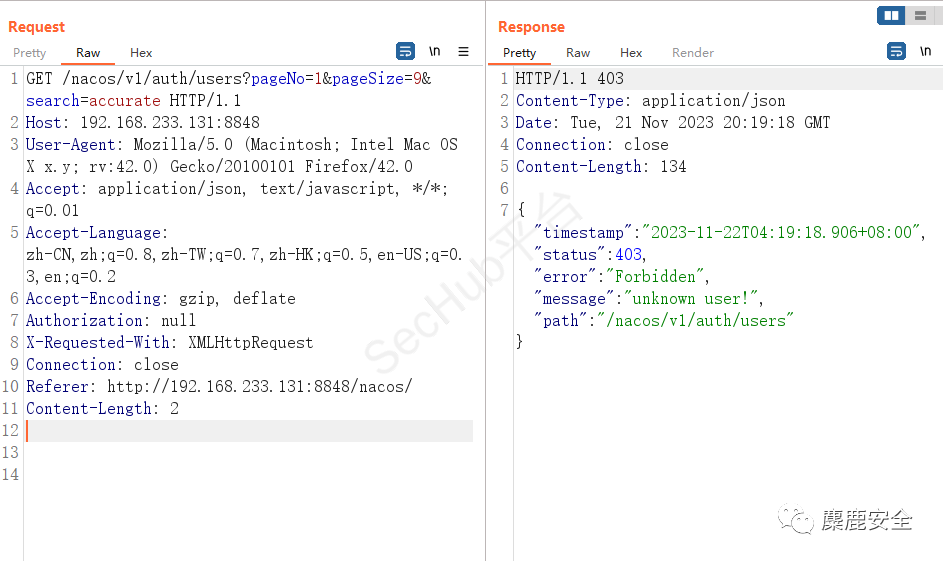
Task: Open the Hex tab in Response panel
Action: click(631, 53)
